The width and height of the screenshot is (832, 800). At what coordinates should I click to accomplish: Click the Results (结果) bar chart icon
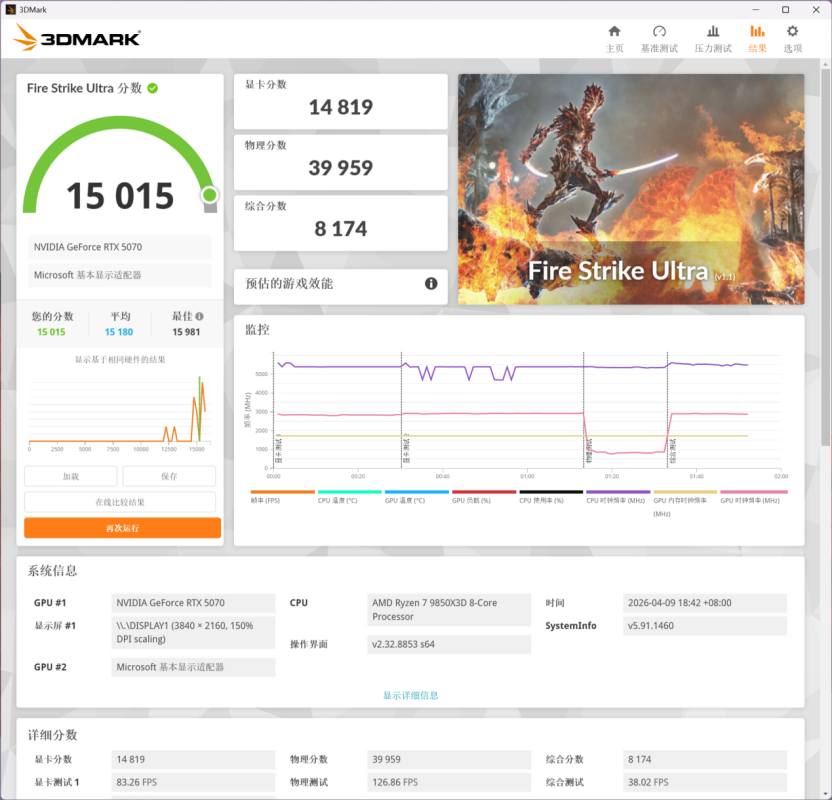[x=757, y=32]
